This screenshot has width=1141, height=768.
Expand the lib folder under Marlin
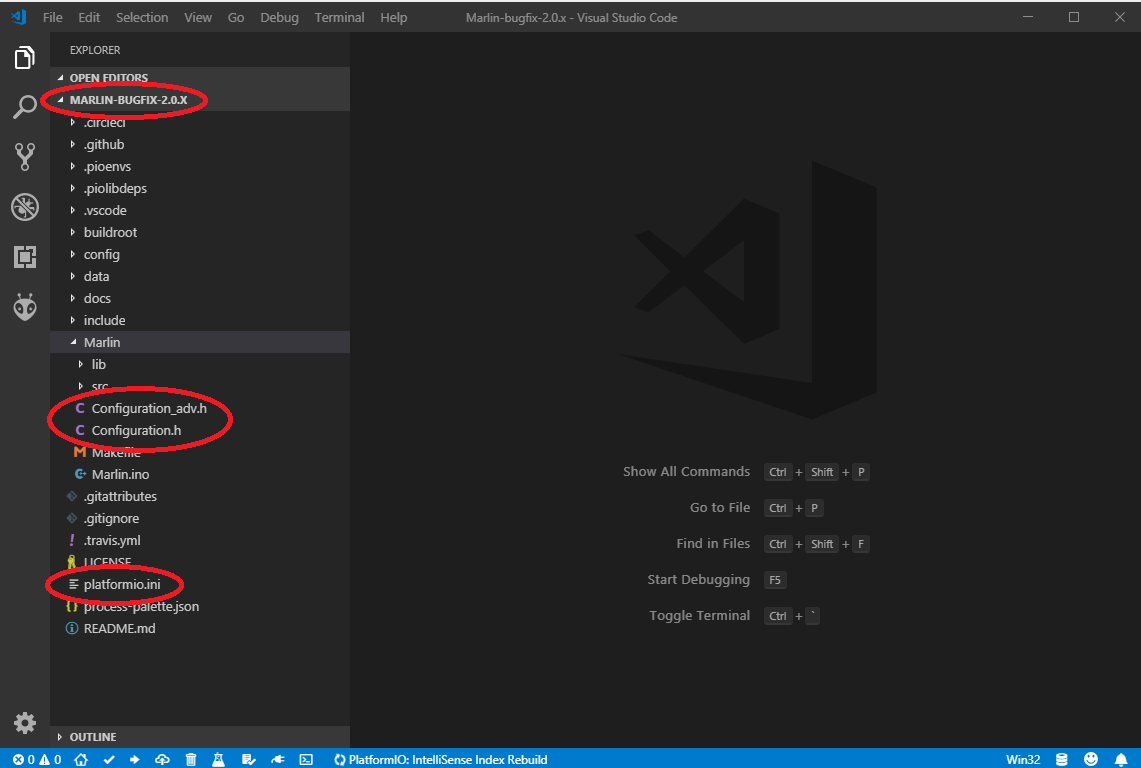200,364
